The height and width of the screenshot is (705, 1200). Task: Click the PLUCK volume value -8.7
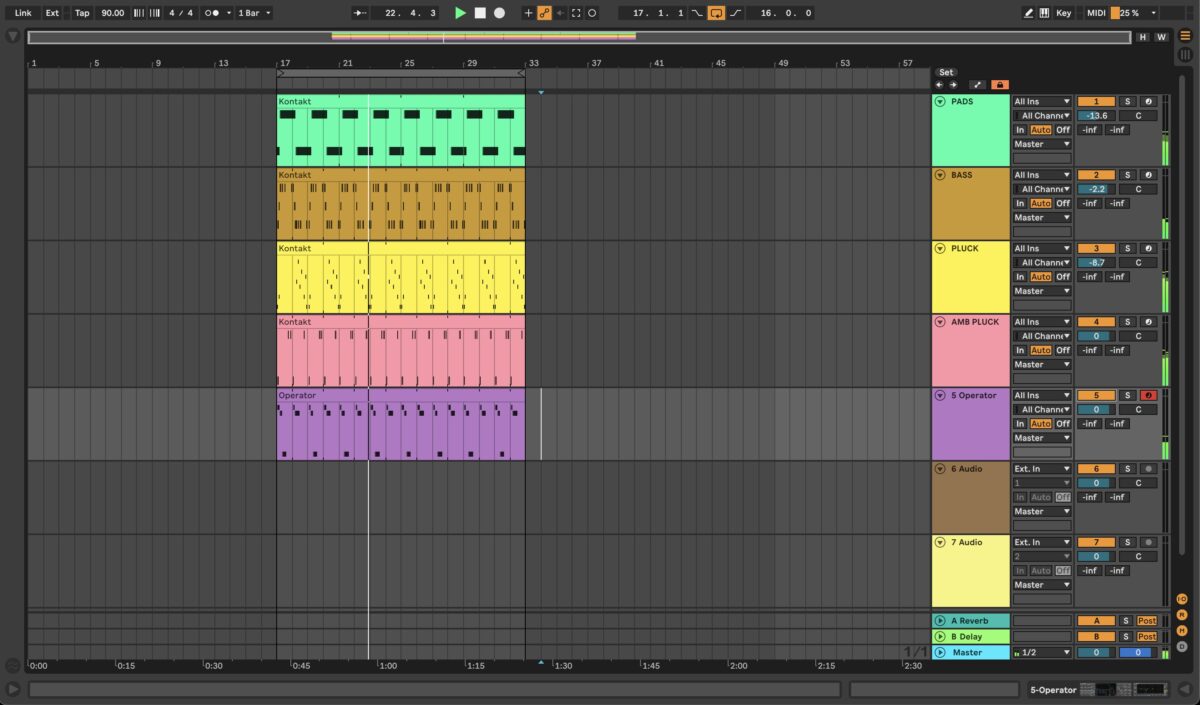tap(1096, 262)
